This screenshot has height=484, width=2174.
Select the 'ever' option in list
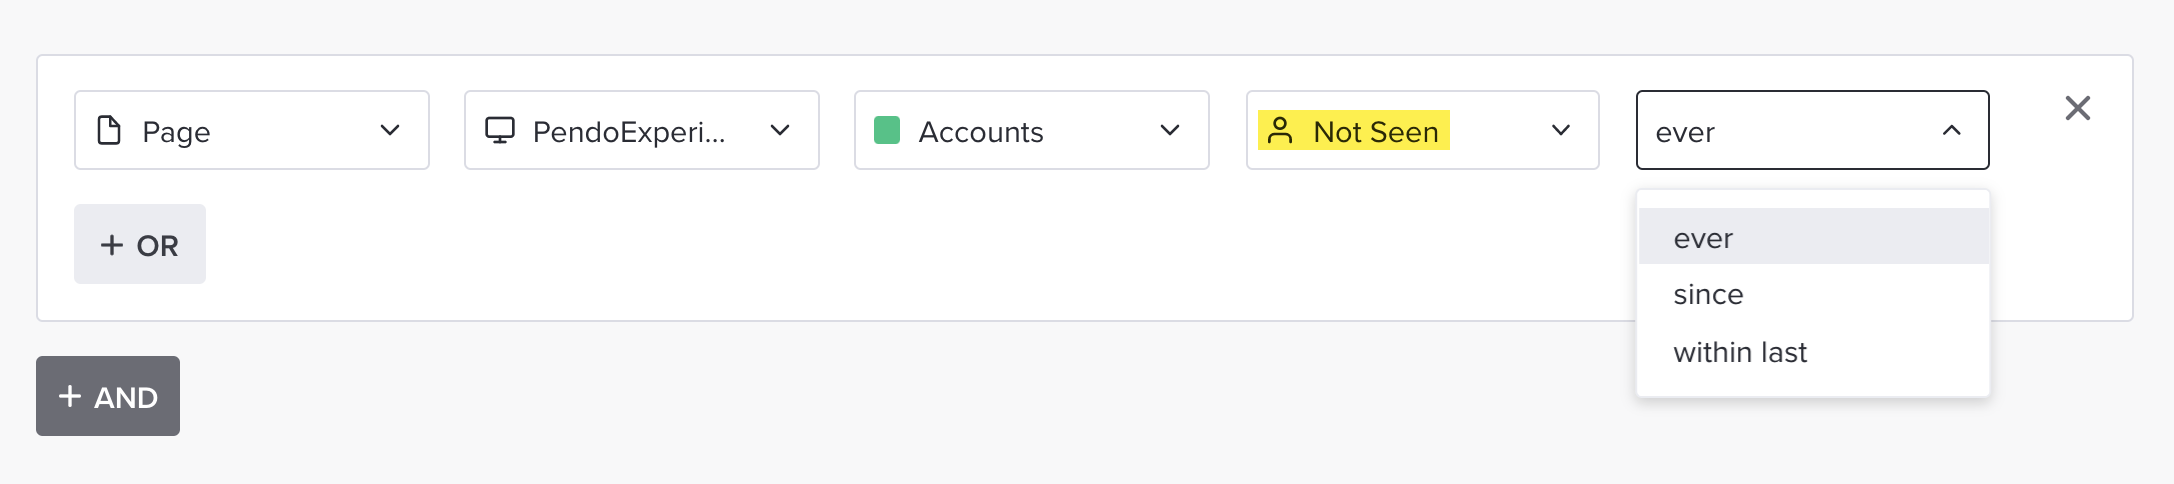tap(1704, 238)
